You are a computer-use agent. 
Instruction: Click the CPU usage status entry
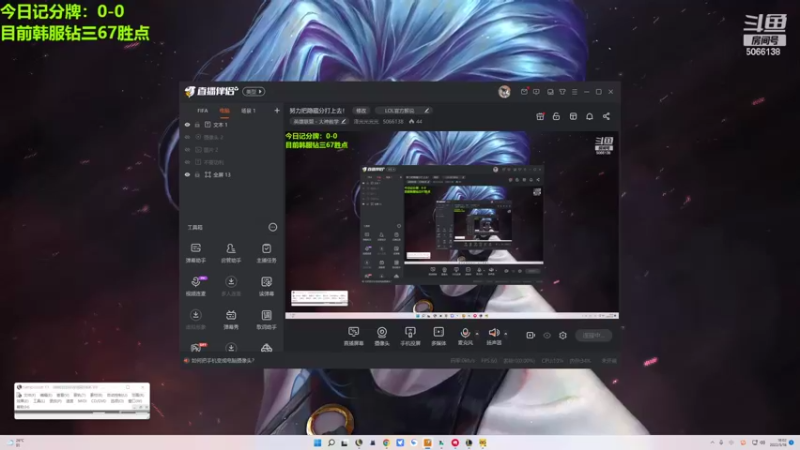point(552,361)
